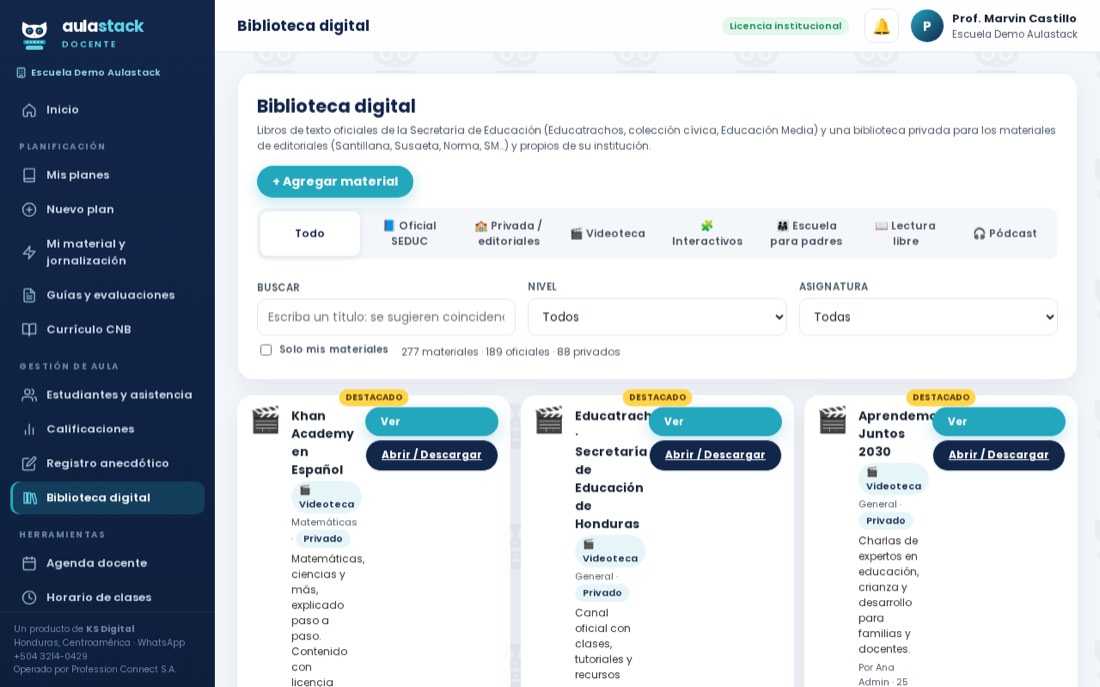The width and height of the screenshot is (1100, 687).
Task: Switch to the Oficial SEDUC tab
Action: click(409, 234)
